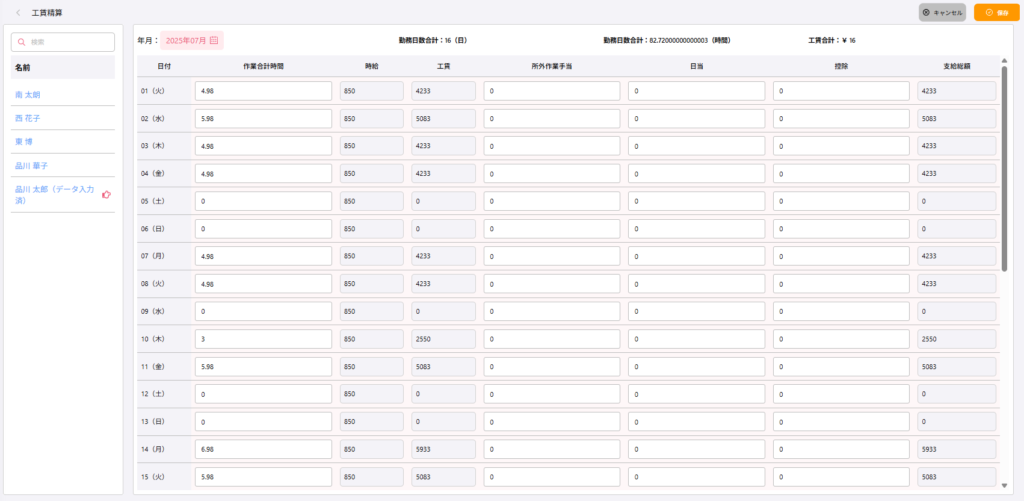Edit 日当 for 03（木）
The height and width of the screenshot is (501, 1024).
[697, 146]
